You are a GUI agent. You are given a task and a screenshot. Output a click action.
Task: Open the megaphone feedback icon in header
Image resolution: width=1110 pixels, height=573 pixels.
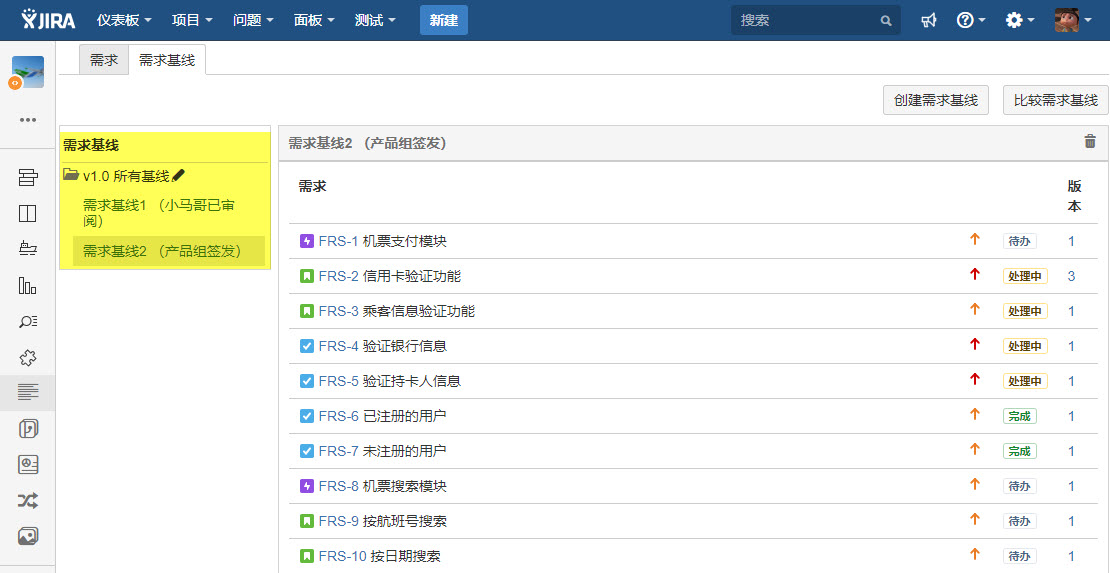[929, 20]
